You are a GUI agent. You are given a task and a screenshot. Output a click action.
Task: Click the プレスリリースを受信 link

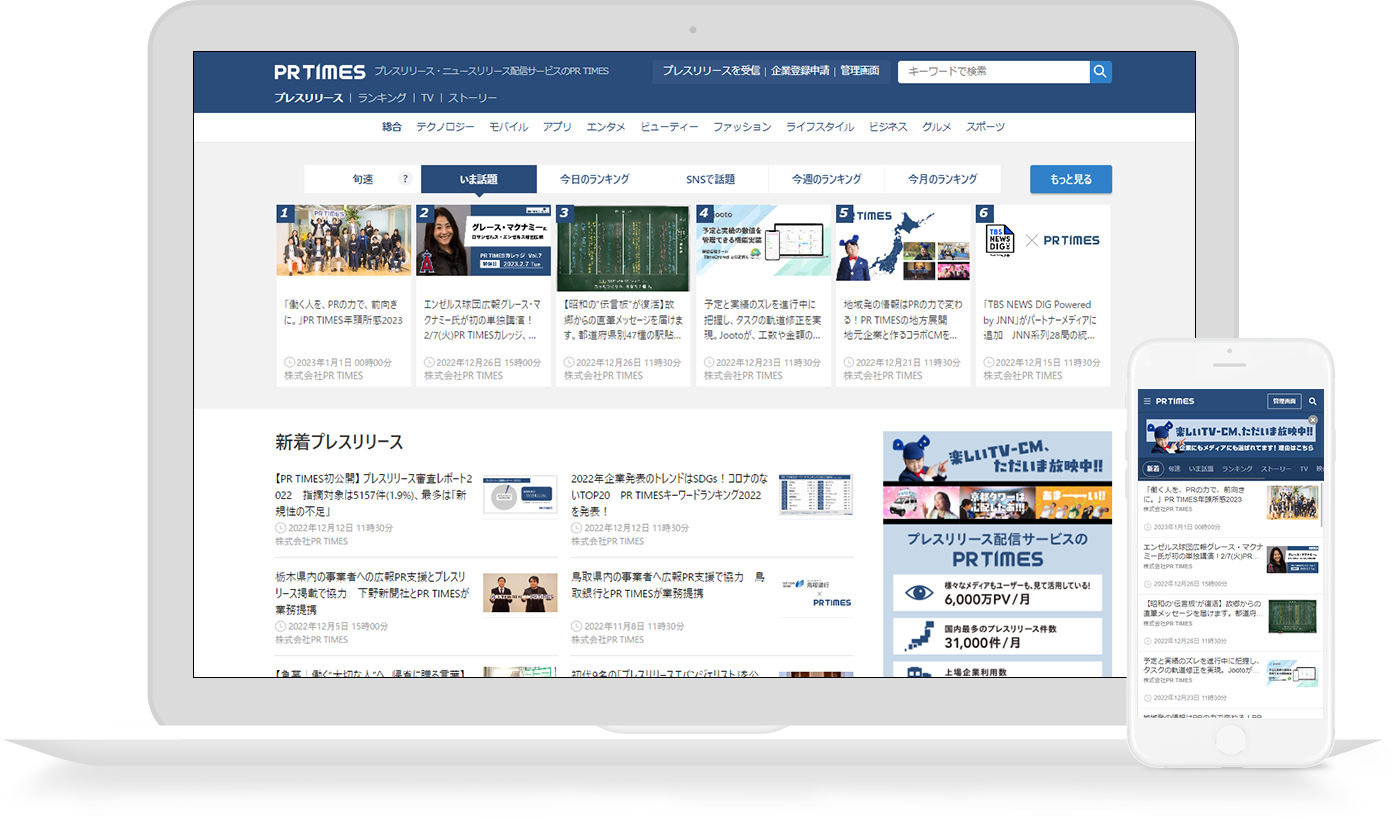pos(711,71)
